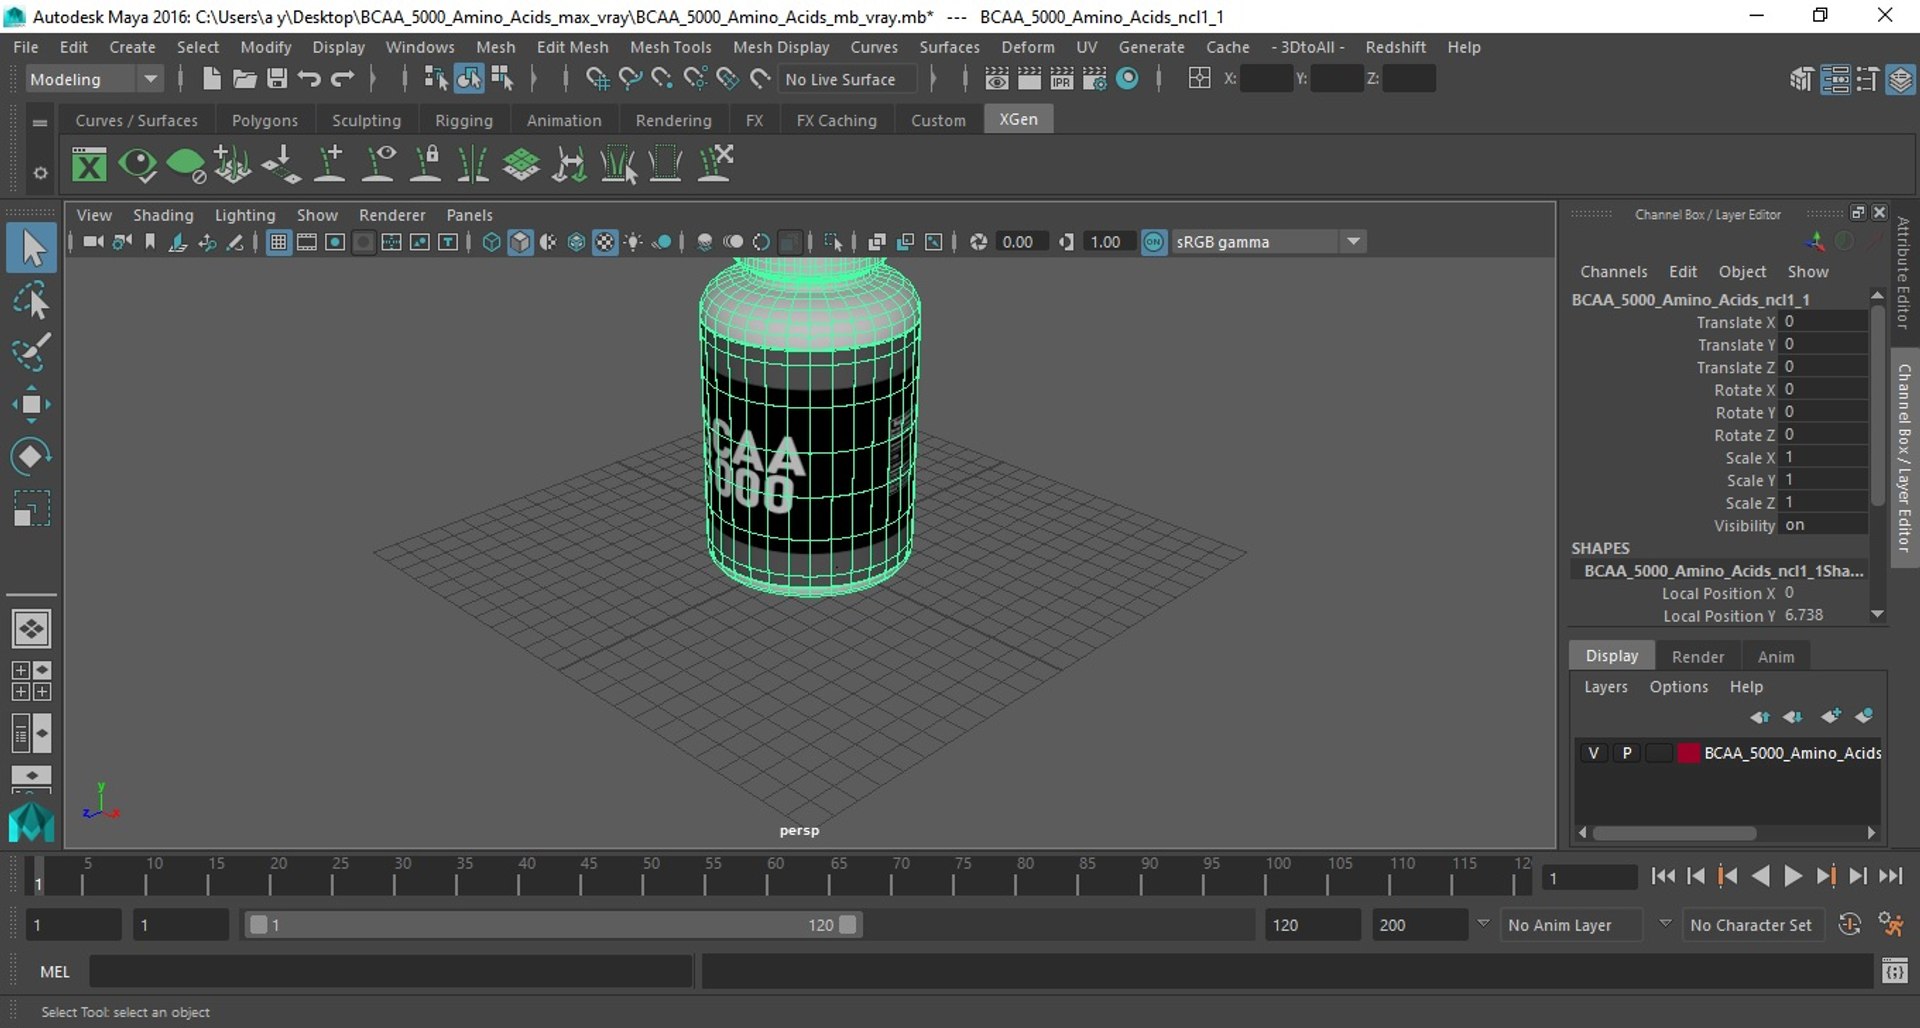Toggle Auto Keyframe button

[1850, 925]
